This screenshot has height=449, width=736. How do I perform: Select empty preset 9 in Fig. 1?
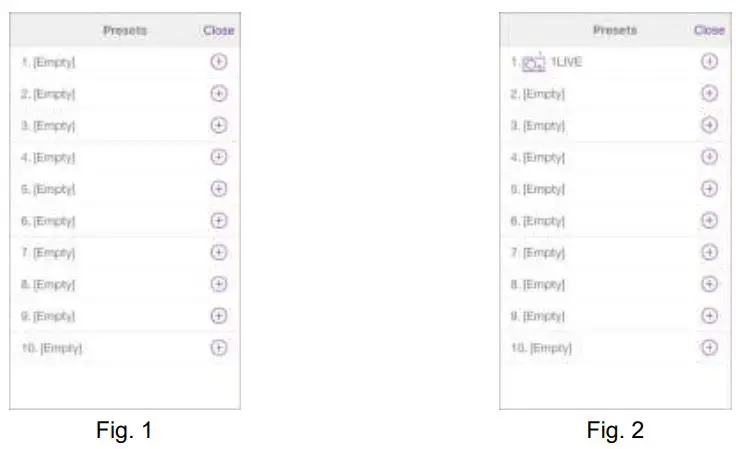49,317
